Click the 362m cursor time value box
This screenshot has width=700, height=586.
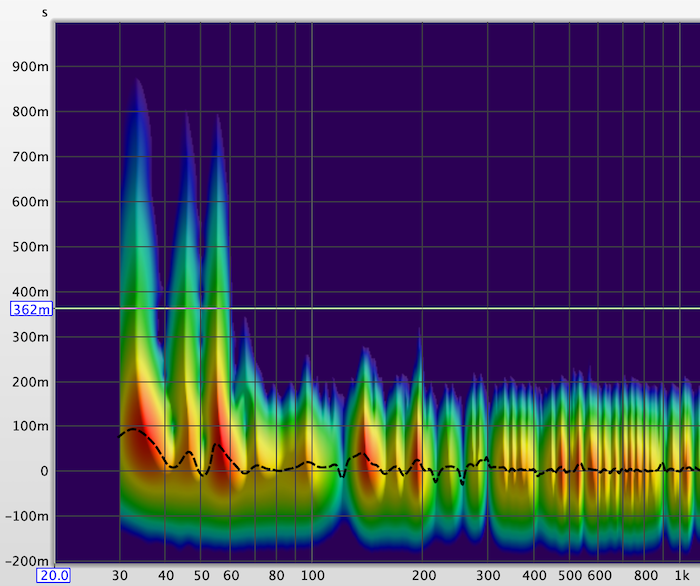click(x=31, y=309)
